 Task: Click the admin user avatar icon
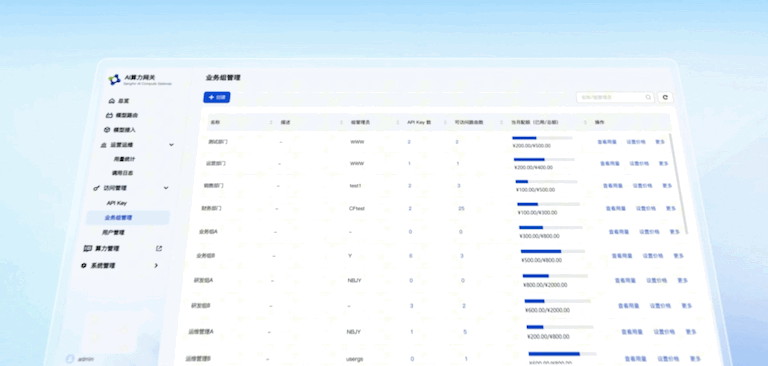point(70,359)
